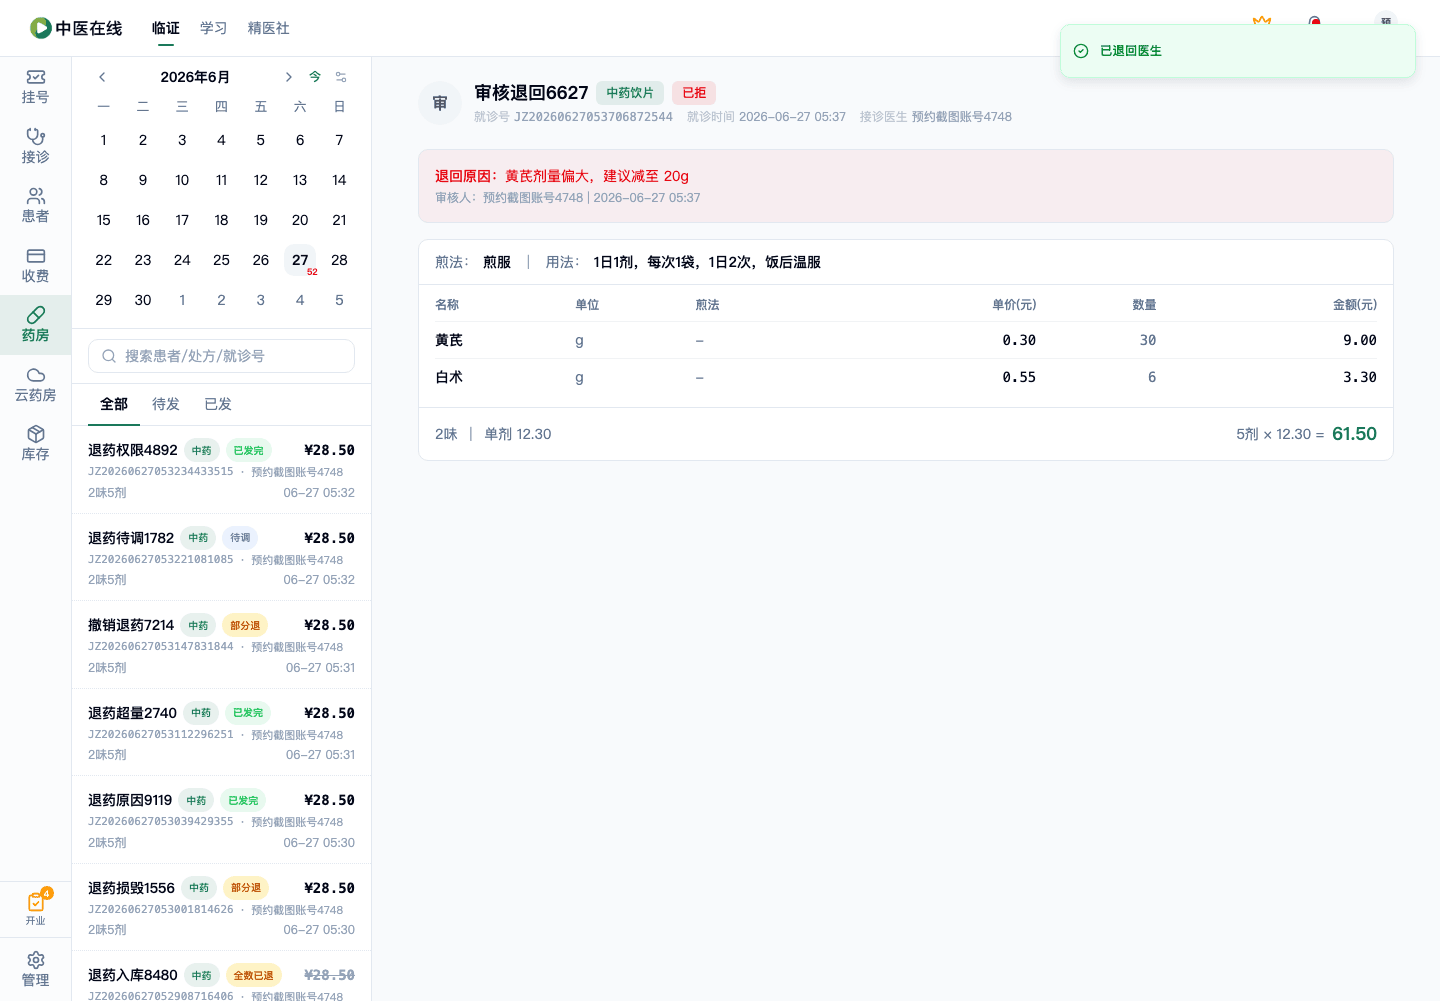Click the 中药饮片 tag beside 审核退回6627
Viewport: 1440px width, 1001px height.
630,93
